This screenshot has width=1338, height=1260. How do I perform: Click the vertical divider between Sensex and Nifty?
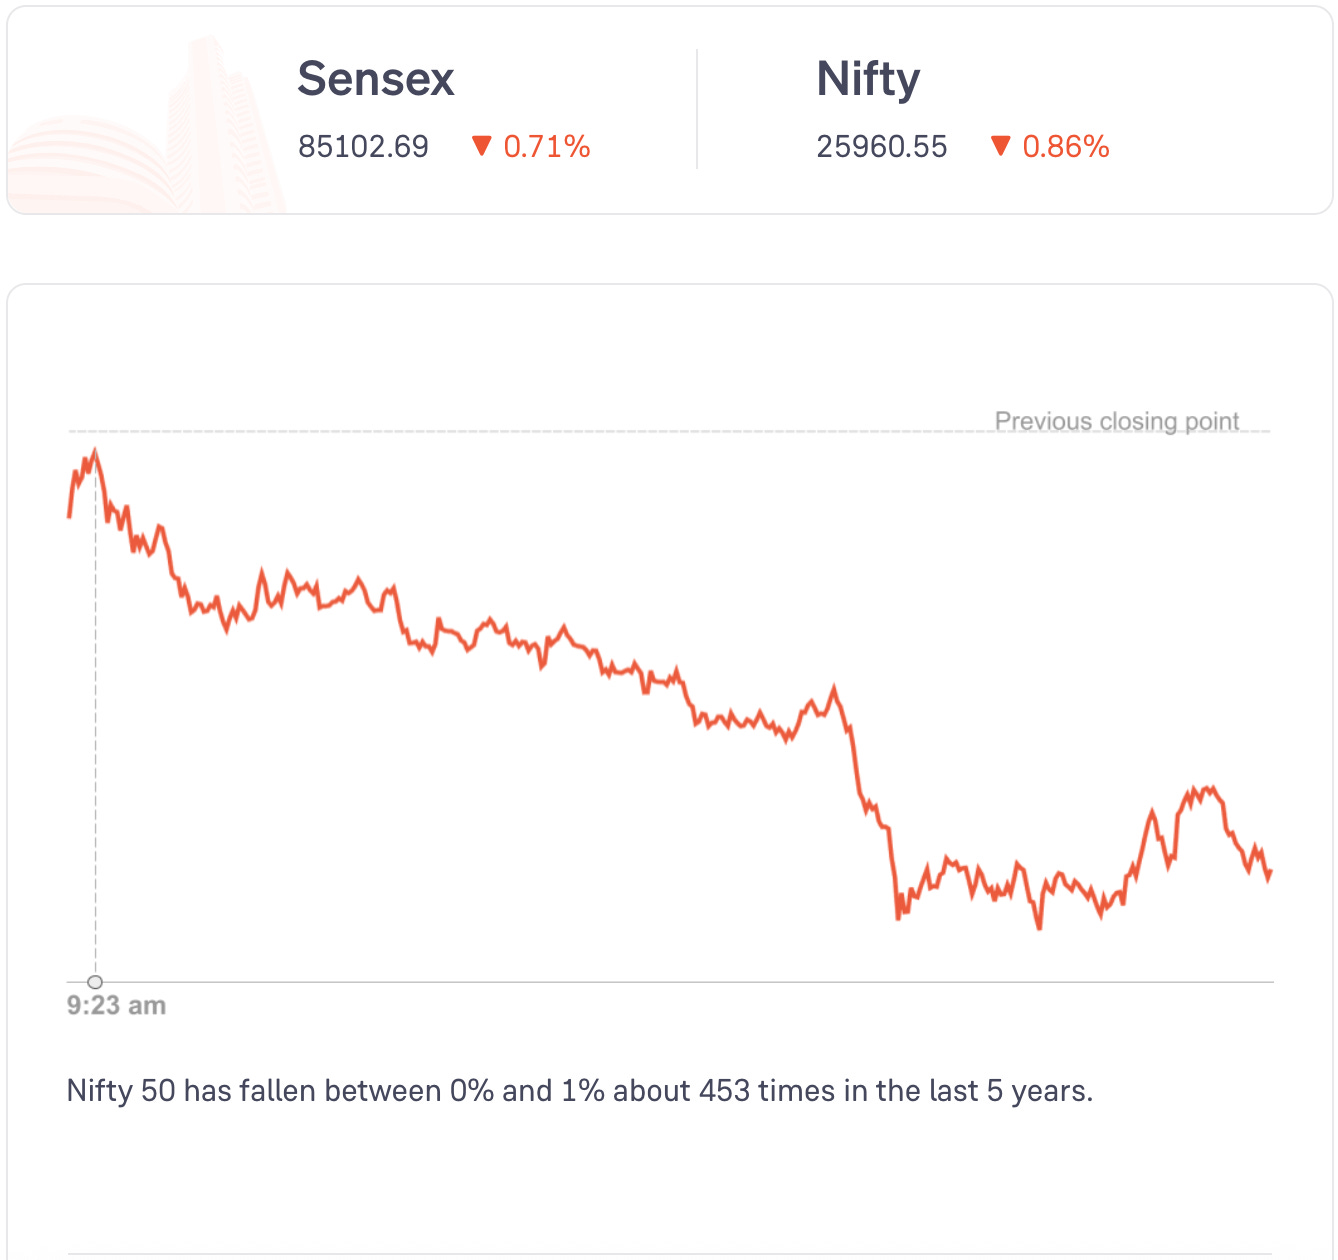[697, 110]
